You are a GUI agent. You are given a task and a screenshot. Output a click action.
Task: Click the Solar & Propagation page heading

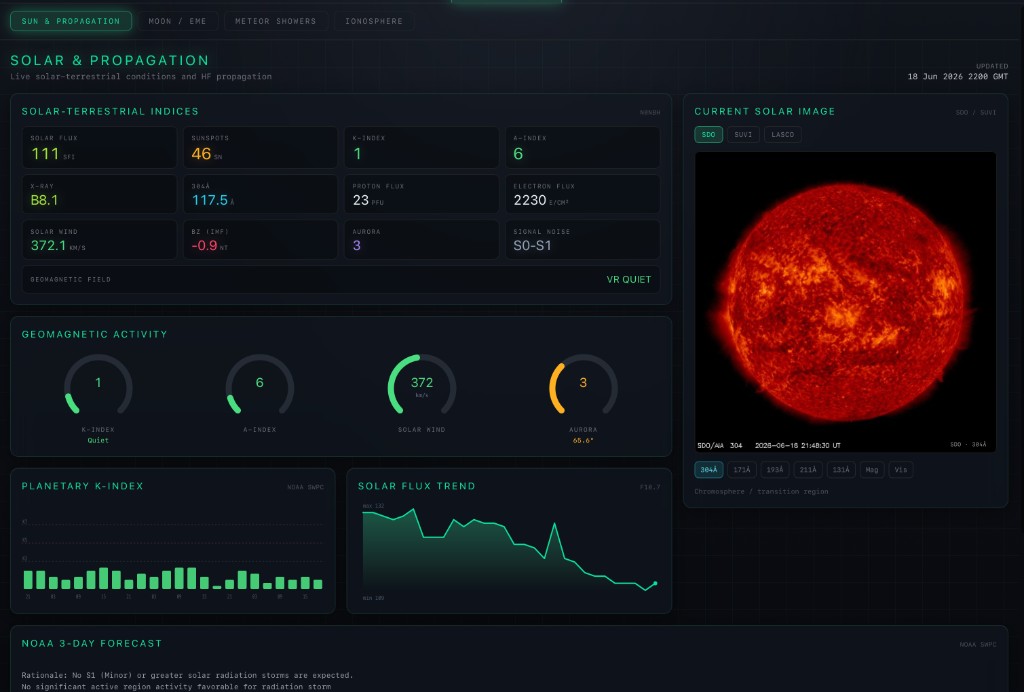[110, 60]
